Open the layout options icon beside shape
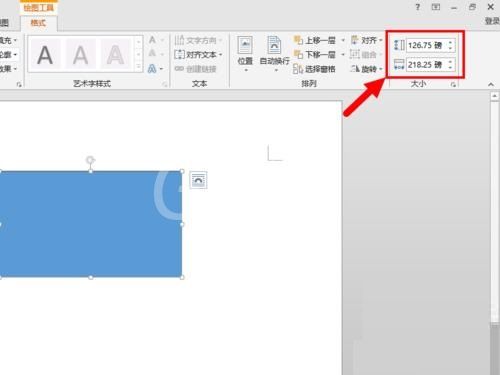The image size is (500, 375). point(198,180)
